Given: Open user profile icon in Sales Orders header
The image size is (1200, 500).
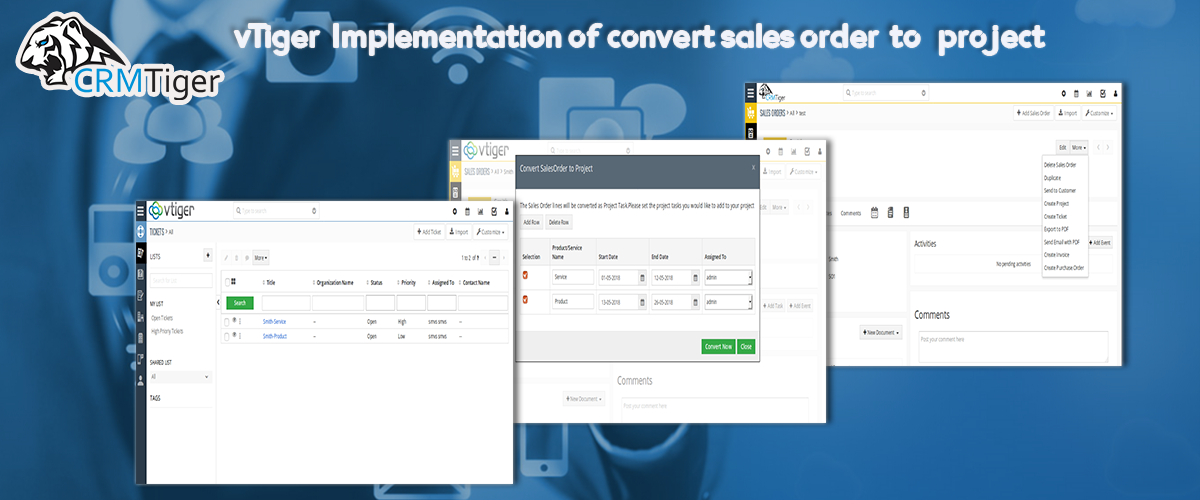Looking at the screenshot, I should point(1115,94).
